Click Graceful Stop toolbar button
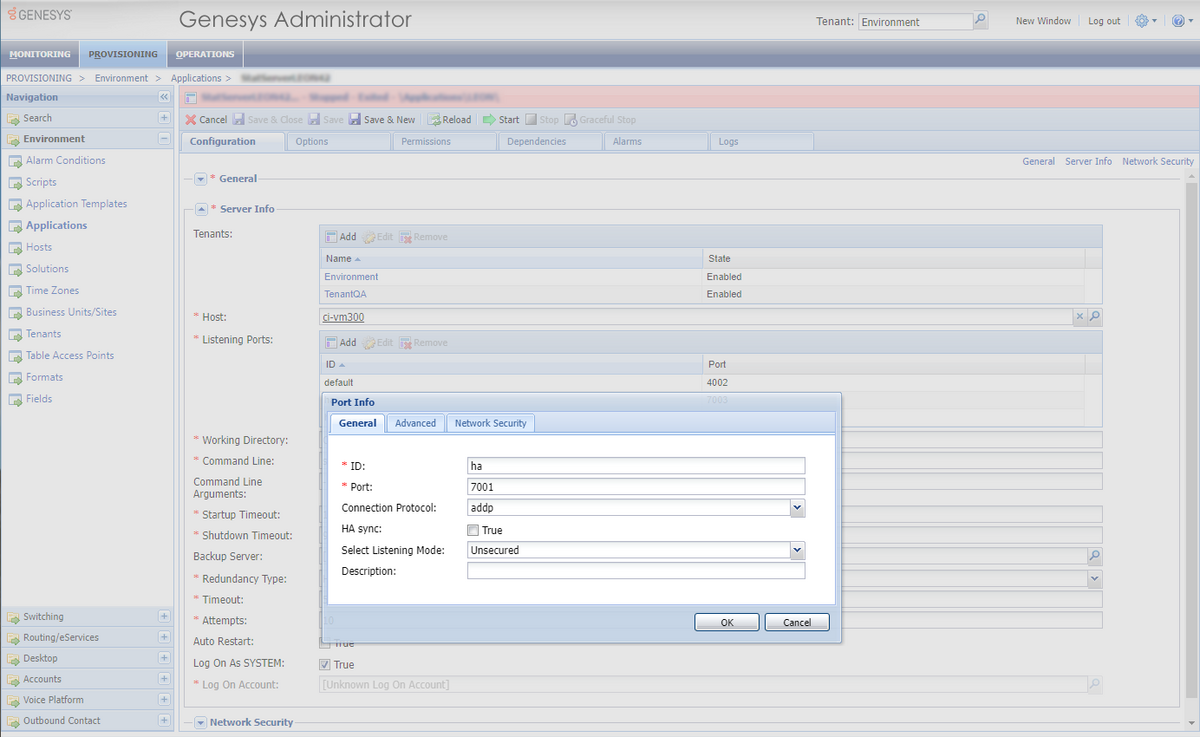Screen dimensions: 1200x737 [600, 120]
